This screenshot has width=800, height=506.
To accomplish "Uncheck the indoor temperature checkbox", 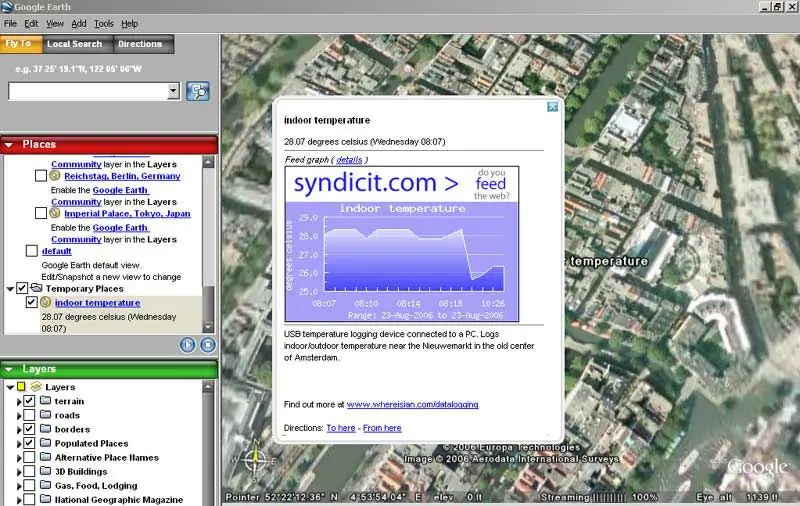I will [31, 302].
